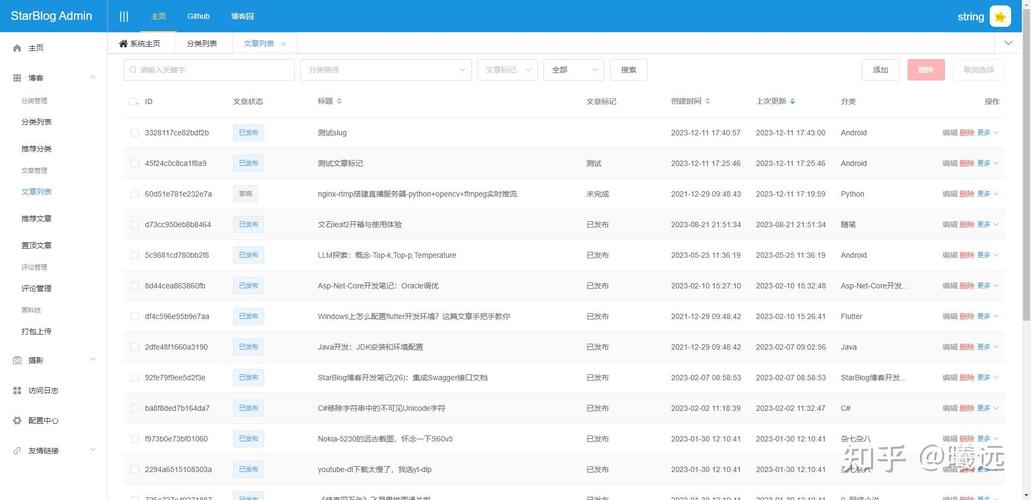Open the 全部 status dropdown
Screen dimensions: 1031x500
point(573,70)
